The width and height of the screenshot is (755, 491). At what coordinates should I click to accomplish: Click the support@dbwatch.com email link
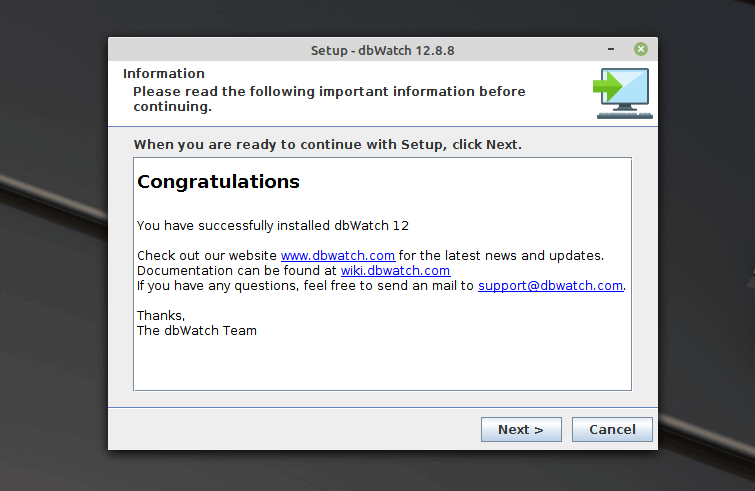(550, 285)
